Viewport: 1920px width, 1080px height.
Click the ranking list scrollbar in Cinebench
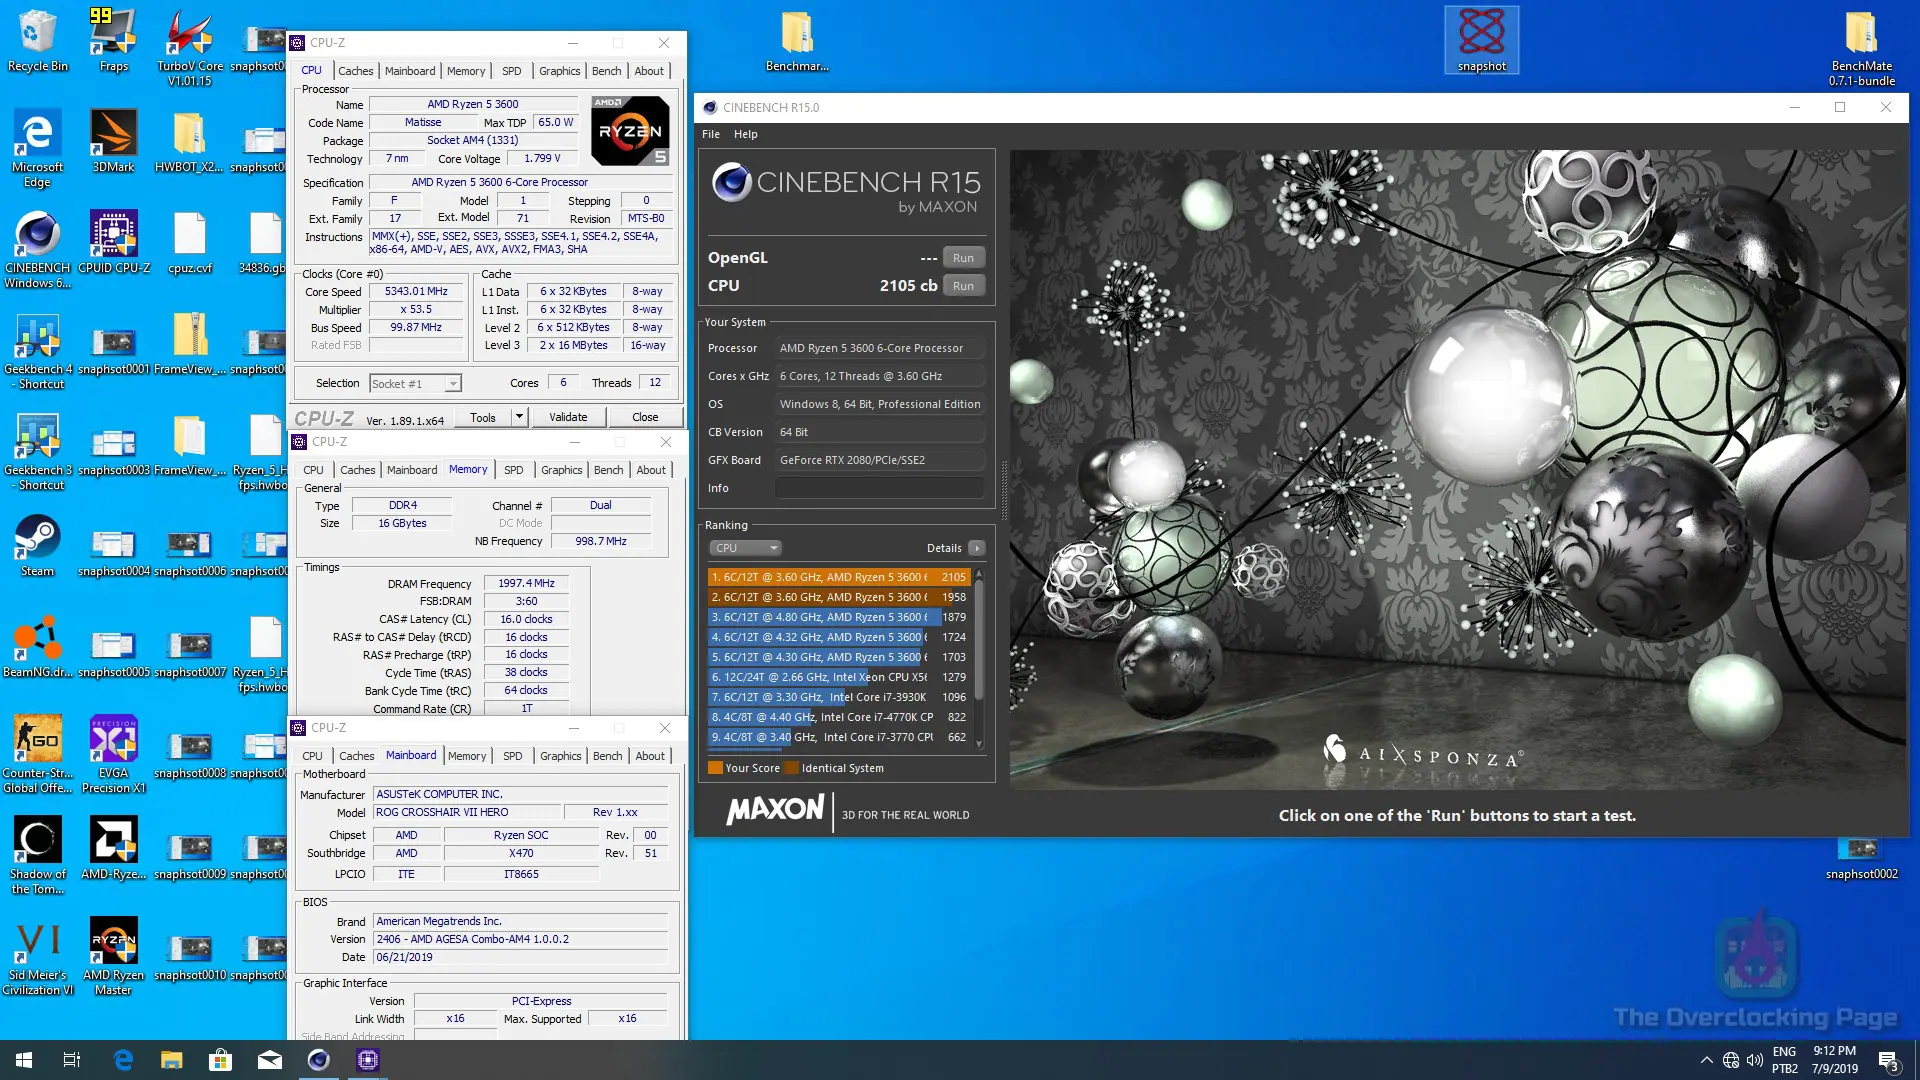(x=979, y=640)
